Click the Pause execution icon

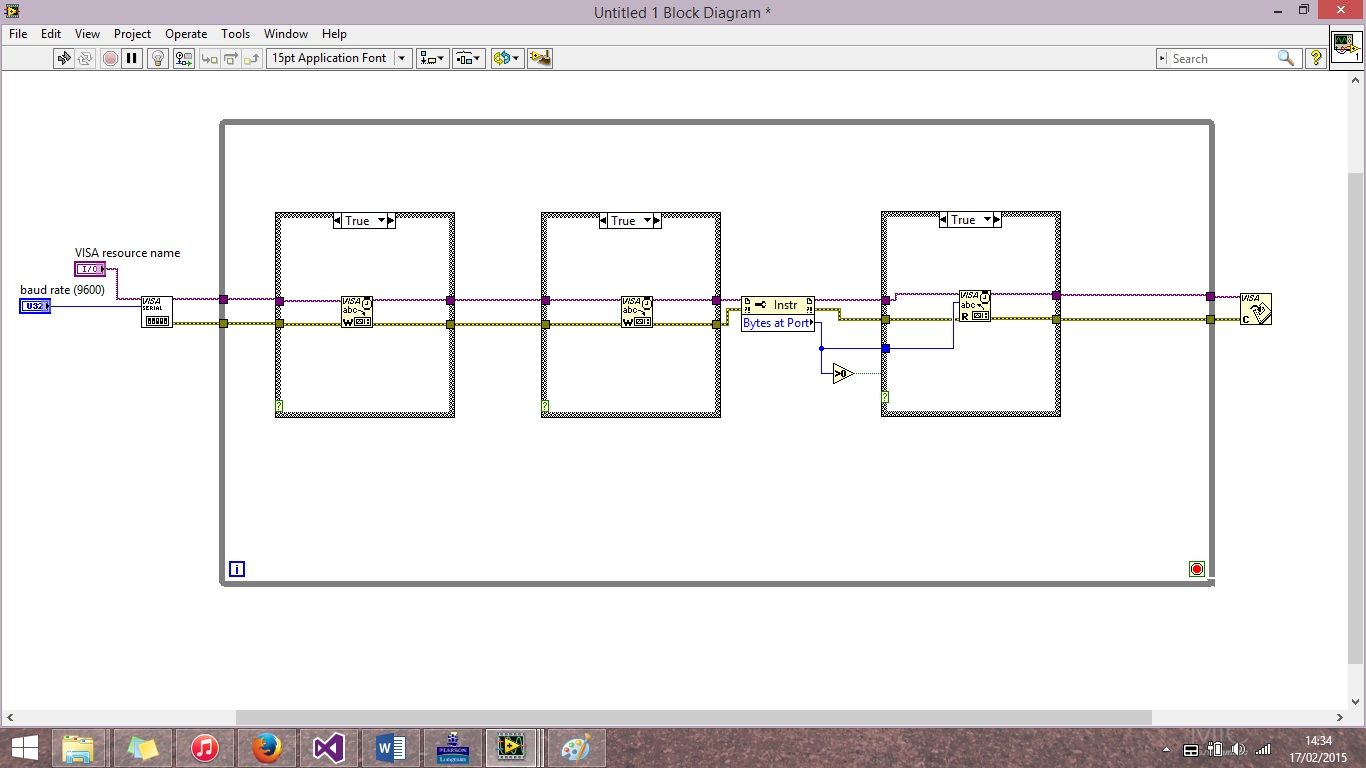click(133, 58)
